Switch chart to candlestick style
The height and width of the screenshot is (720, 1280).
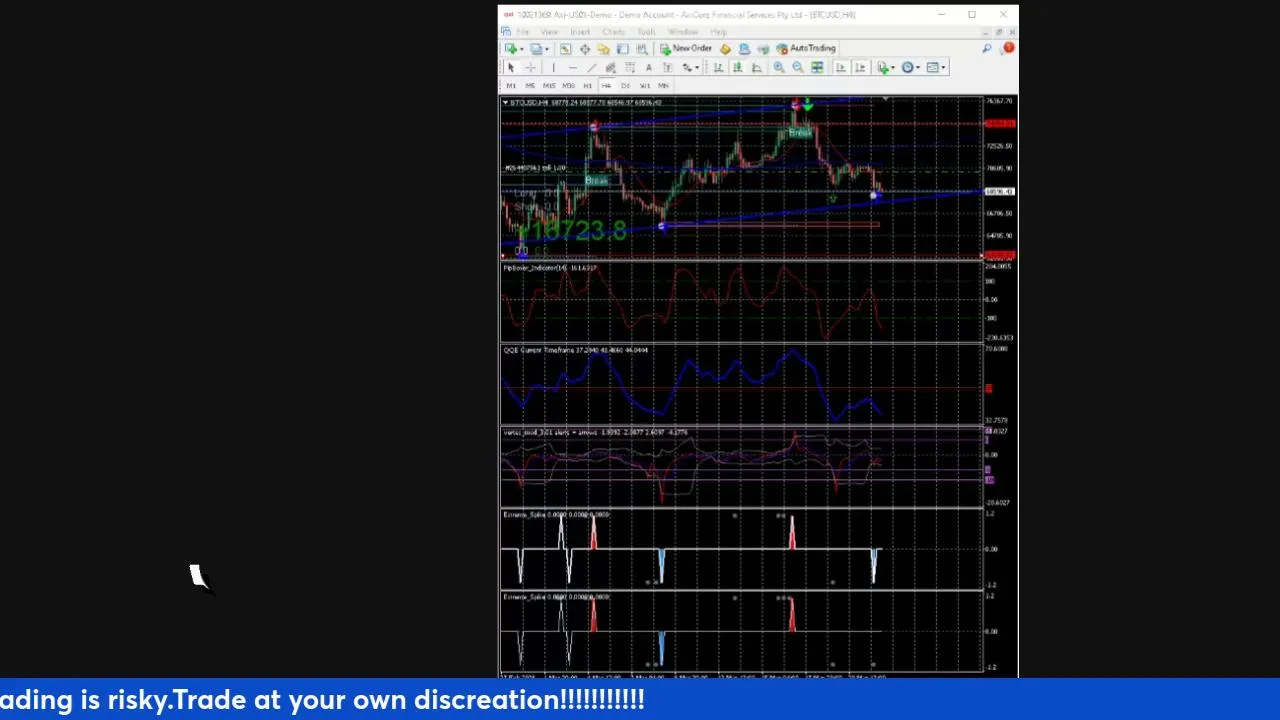coord(738,68)
